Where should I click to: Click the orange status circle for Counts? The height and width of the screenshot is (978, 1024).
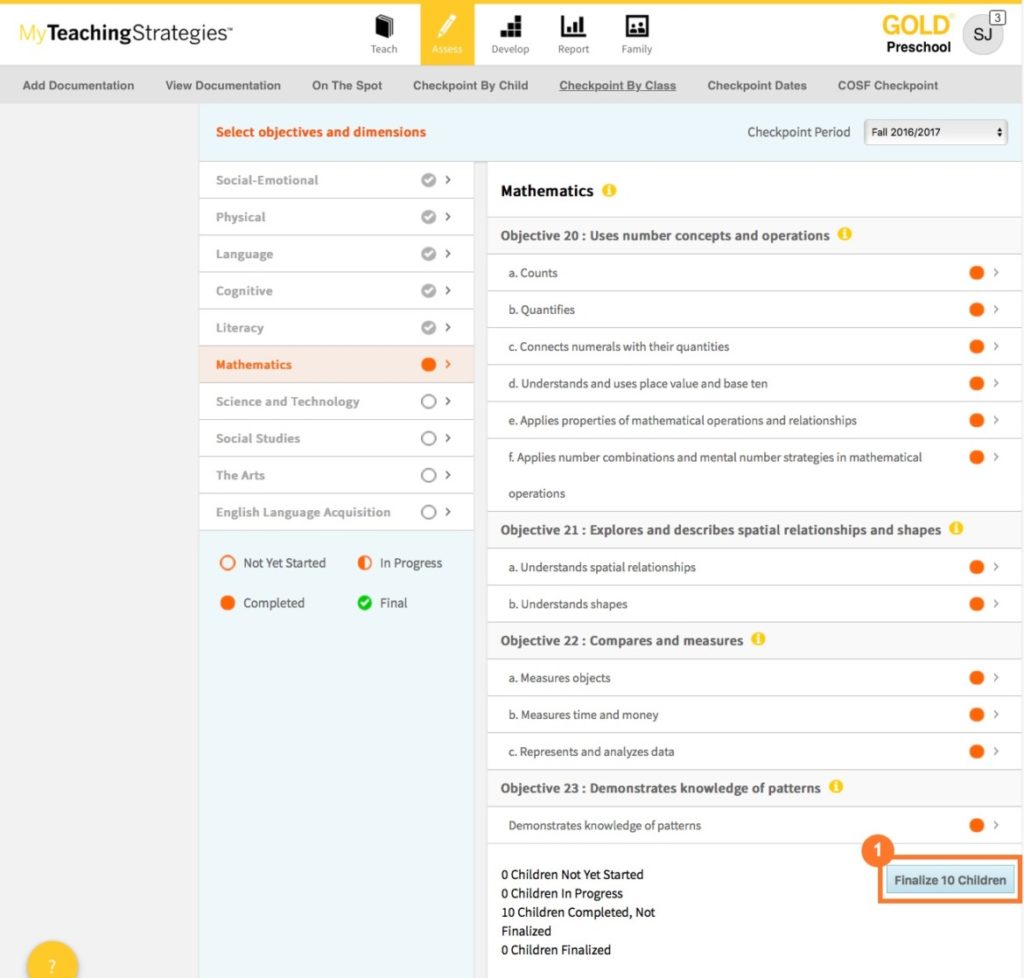coord(976,273)
